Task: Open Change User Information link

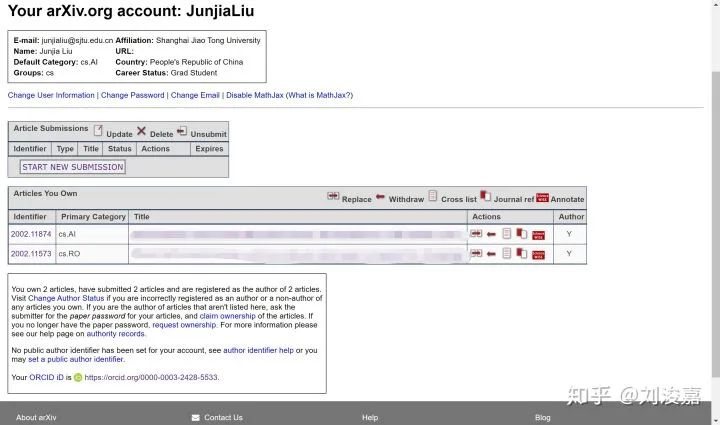Action: [x=51, y=95]
